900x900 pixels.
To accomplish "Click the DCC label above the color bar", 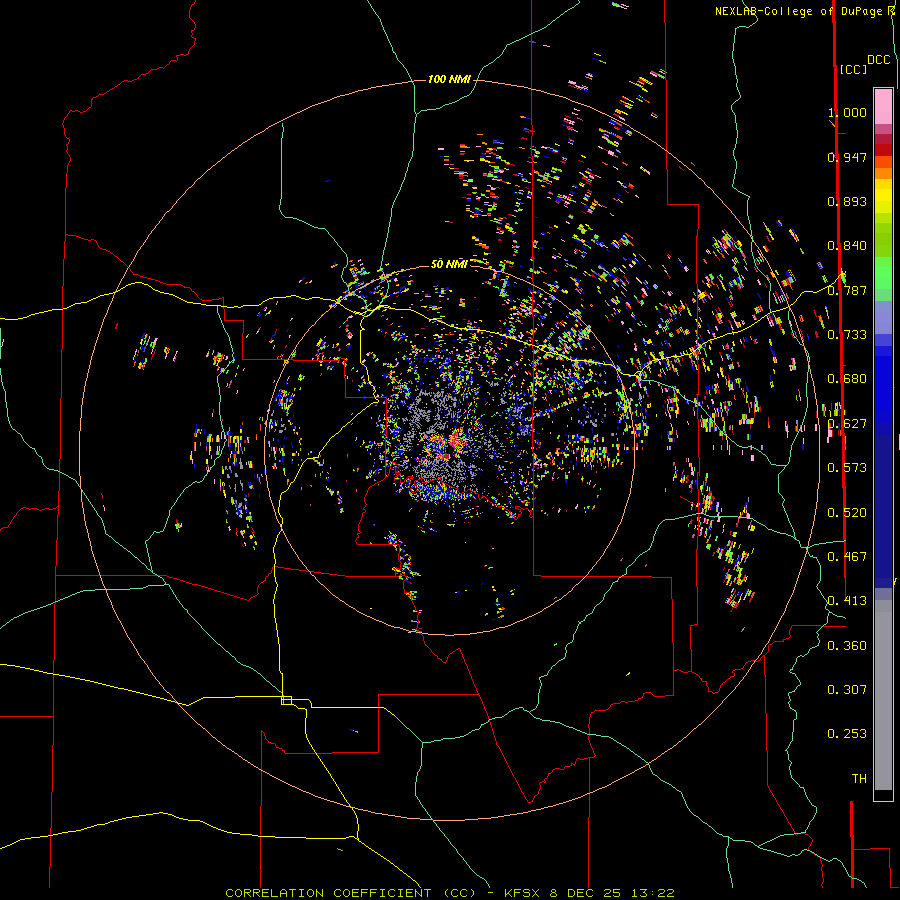I will [879, 60].
